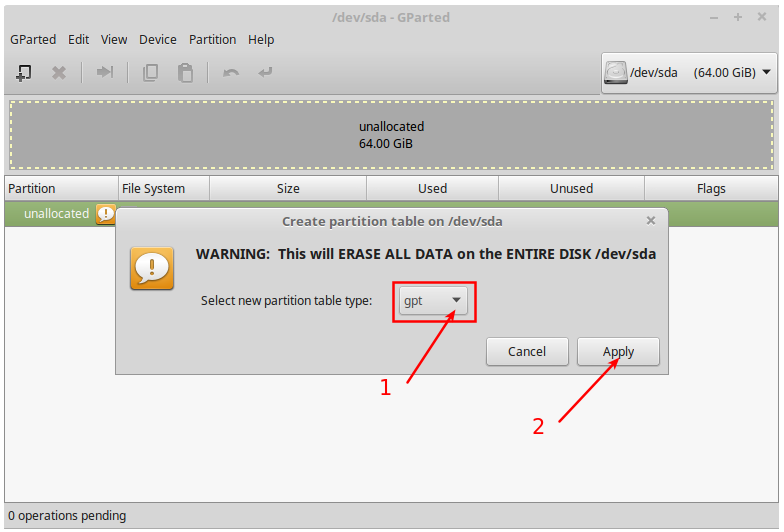This screenshot has height=532, width=784.
Task: Click the 'Select new partition table type:' label
Action: 286,300
